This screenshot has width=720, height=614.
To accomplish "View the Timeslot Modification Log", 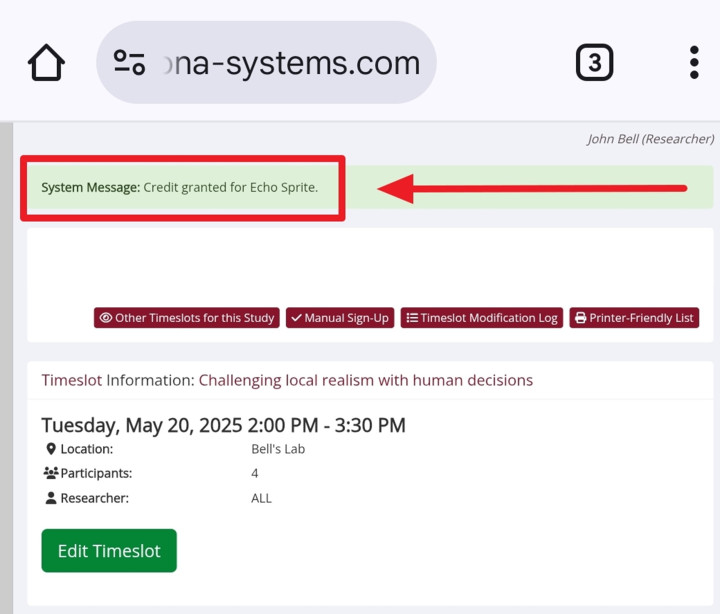I will [x=482, y=318].
